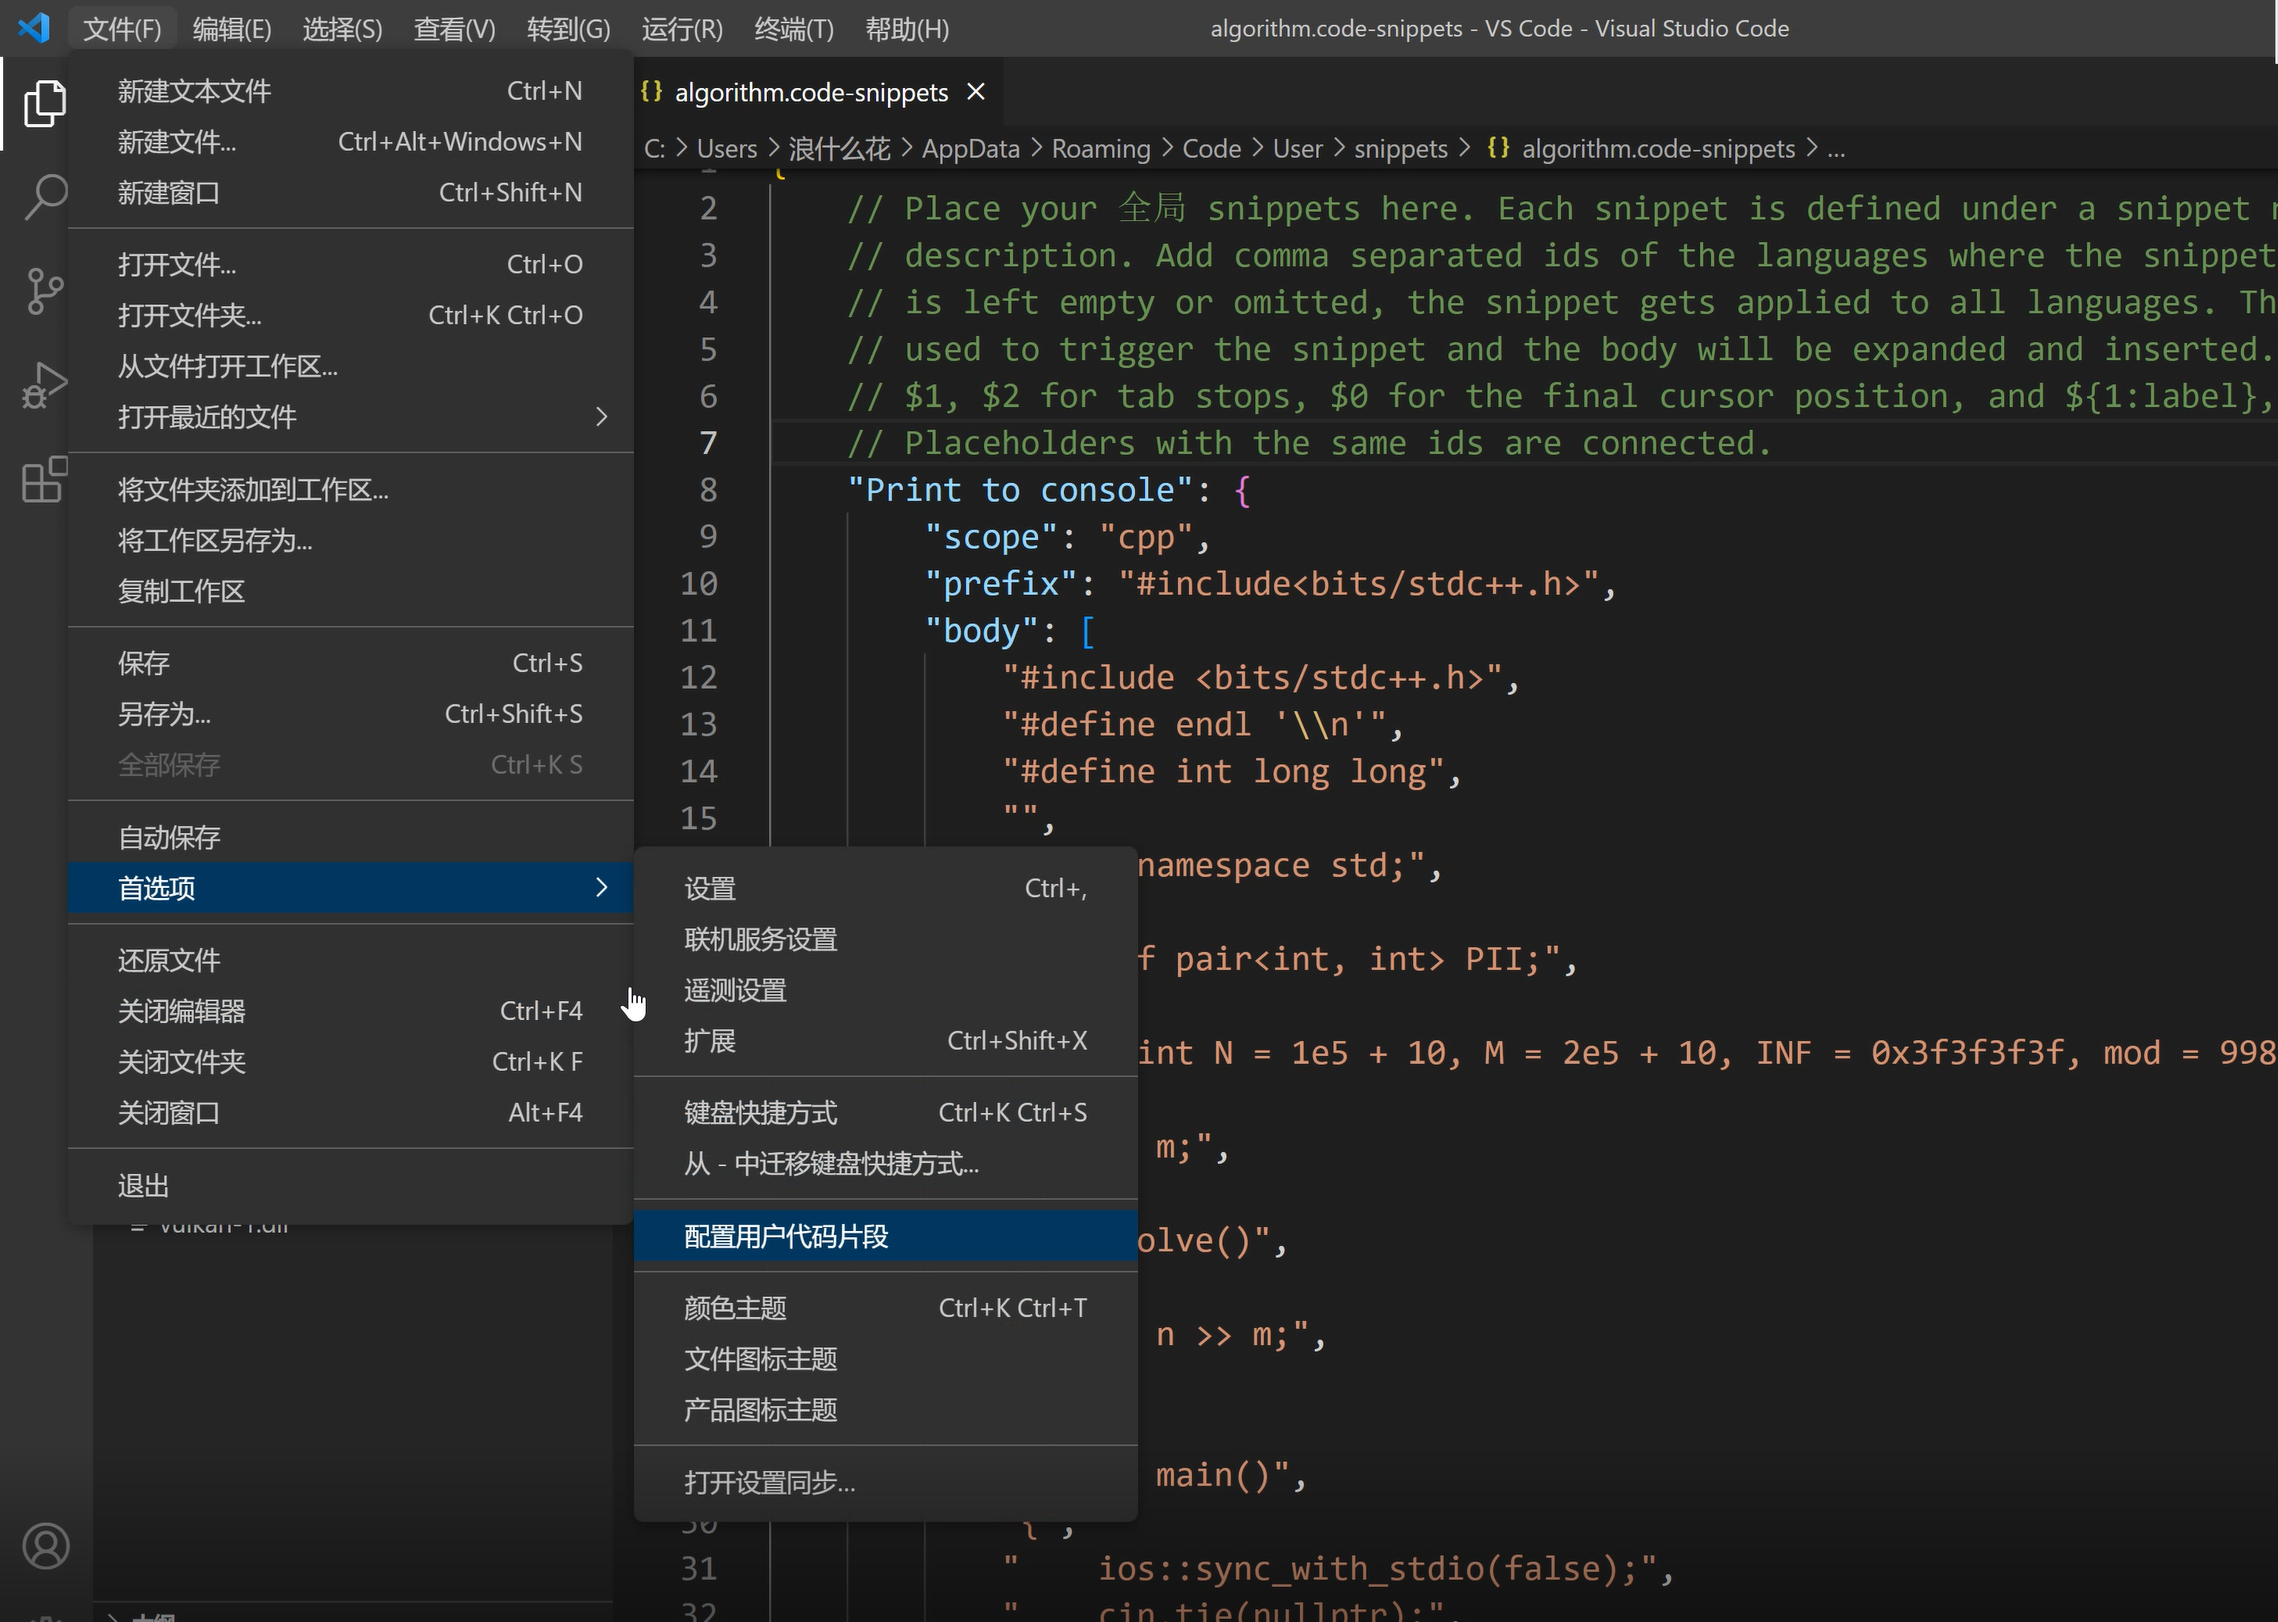Click Users in the breadcrumb path

[727, 148]
